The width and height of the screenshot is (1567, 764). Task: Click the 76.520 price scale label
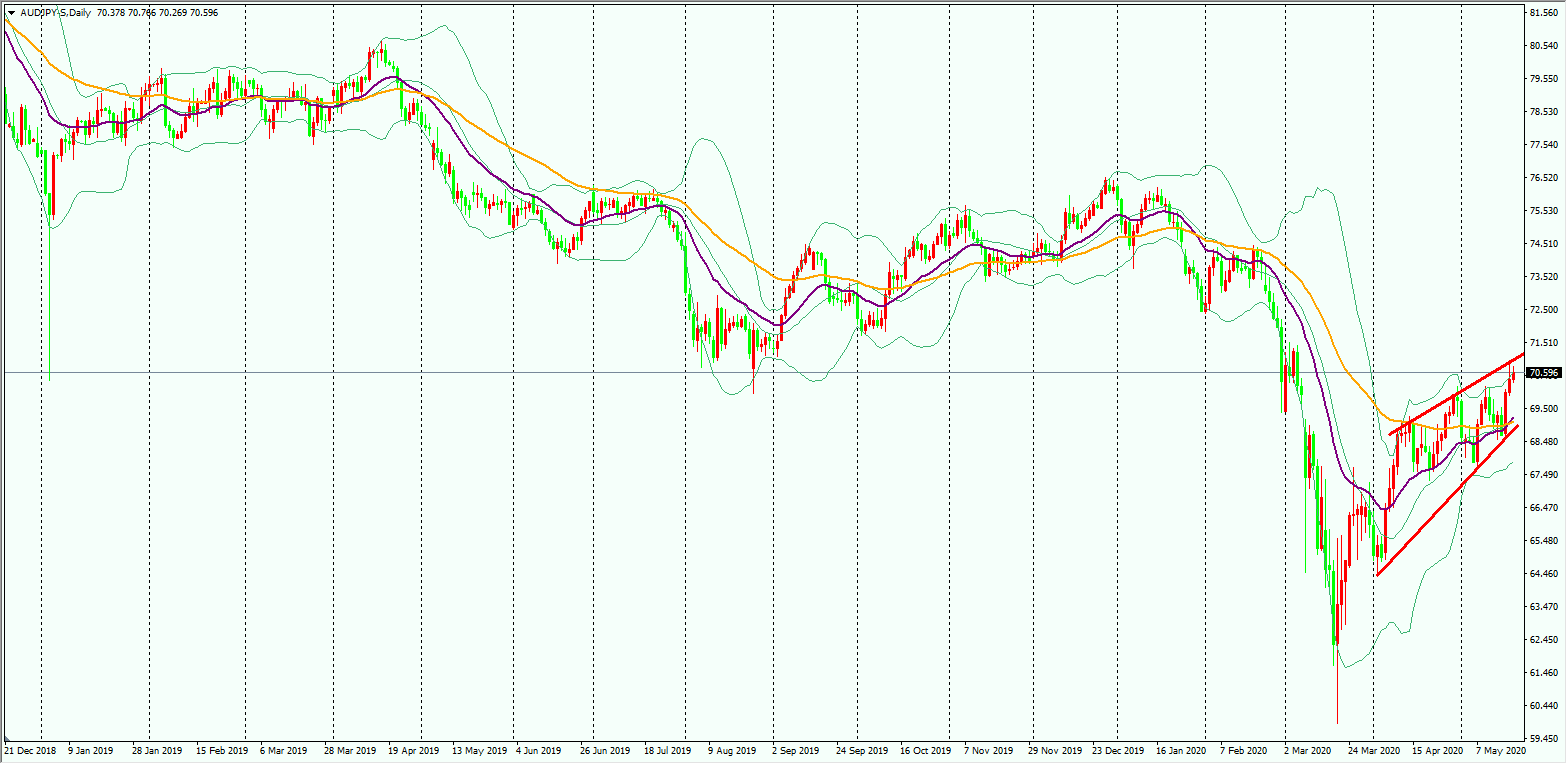tap(1544, 177)
